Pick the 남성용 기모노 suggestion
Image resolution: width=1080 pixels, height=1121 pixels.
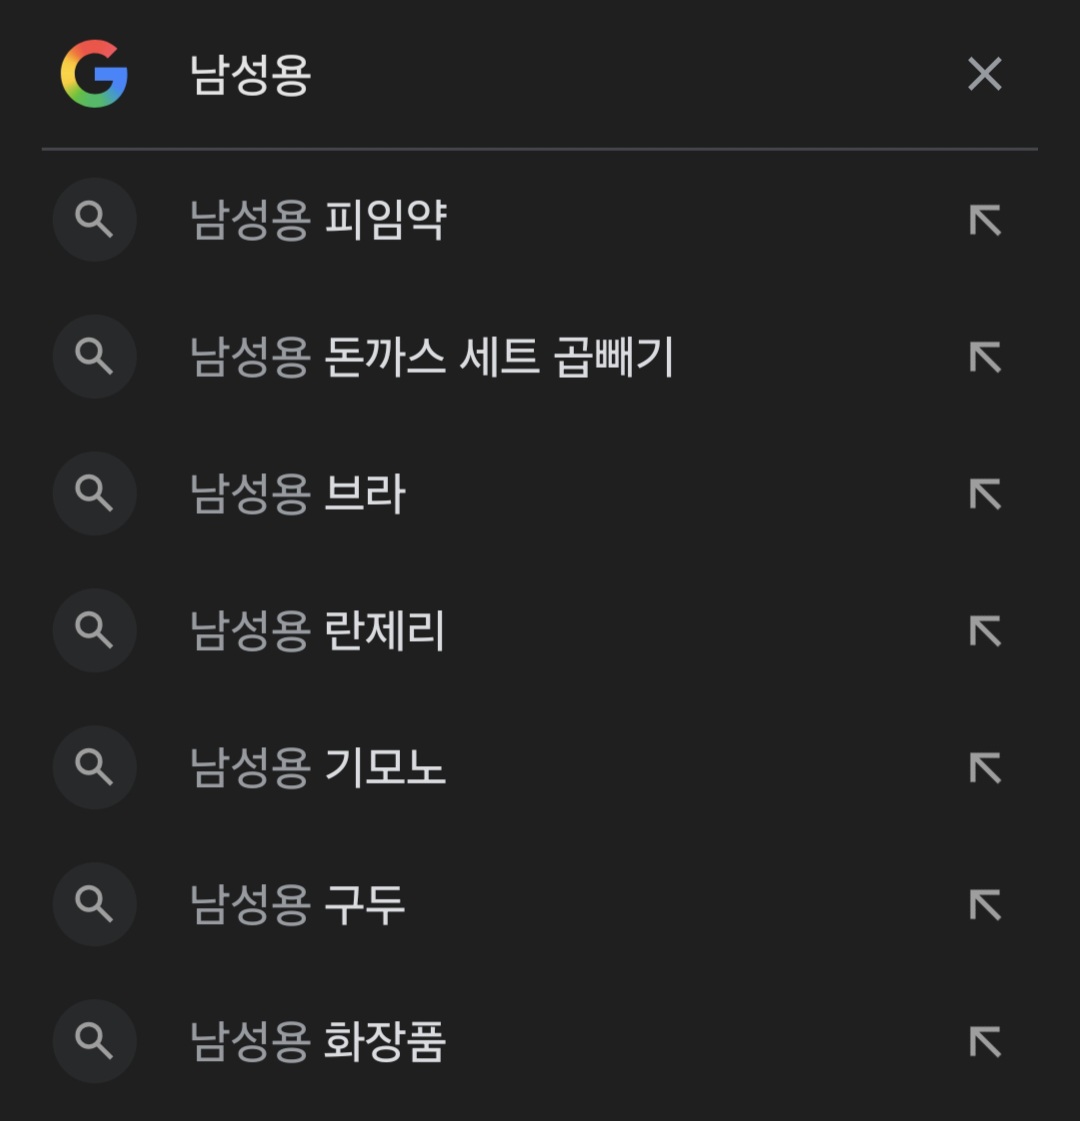pos(318,768)
